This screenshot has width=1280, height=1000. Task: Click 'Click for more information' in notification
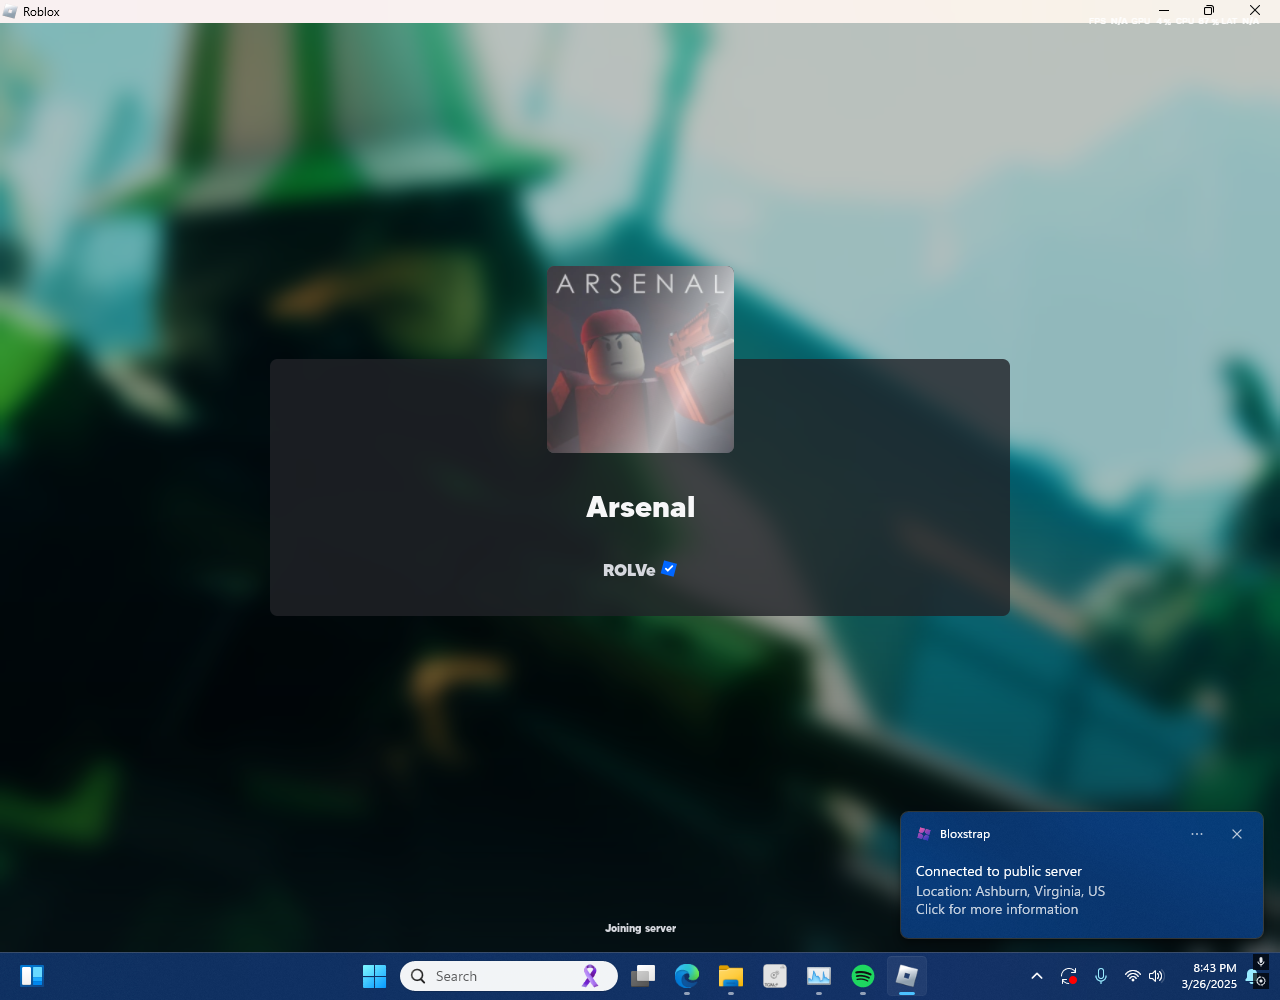pos(997,909)
